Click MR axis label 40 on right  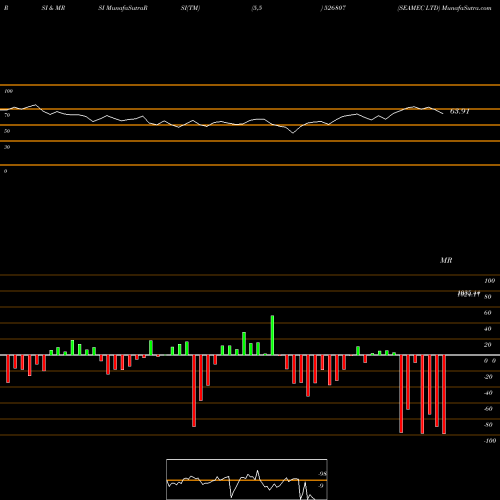pos(487,329)
